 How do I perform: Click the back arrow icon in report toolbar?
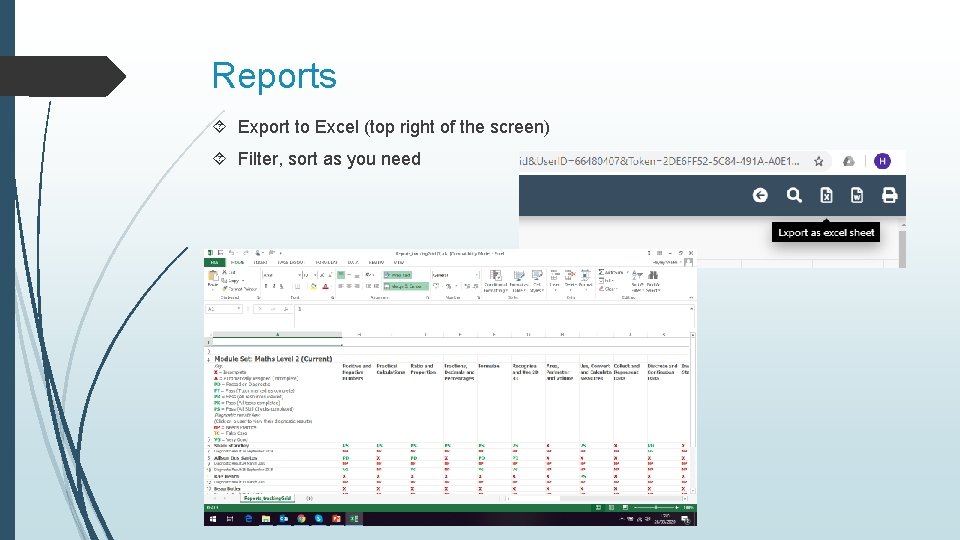tap(760, 195)
